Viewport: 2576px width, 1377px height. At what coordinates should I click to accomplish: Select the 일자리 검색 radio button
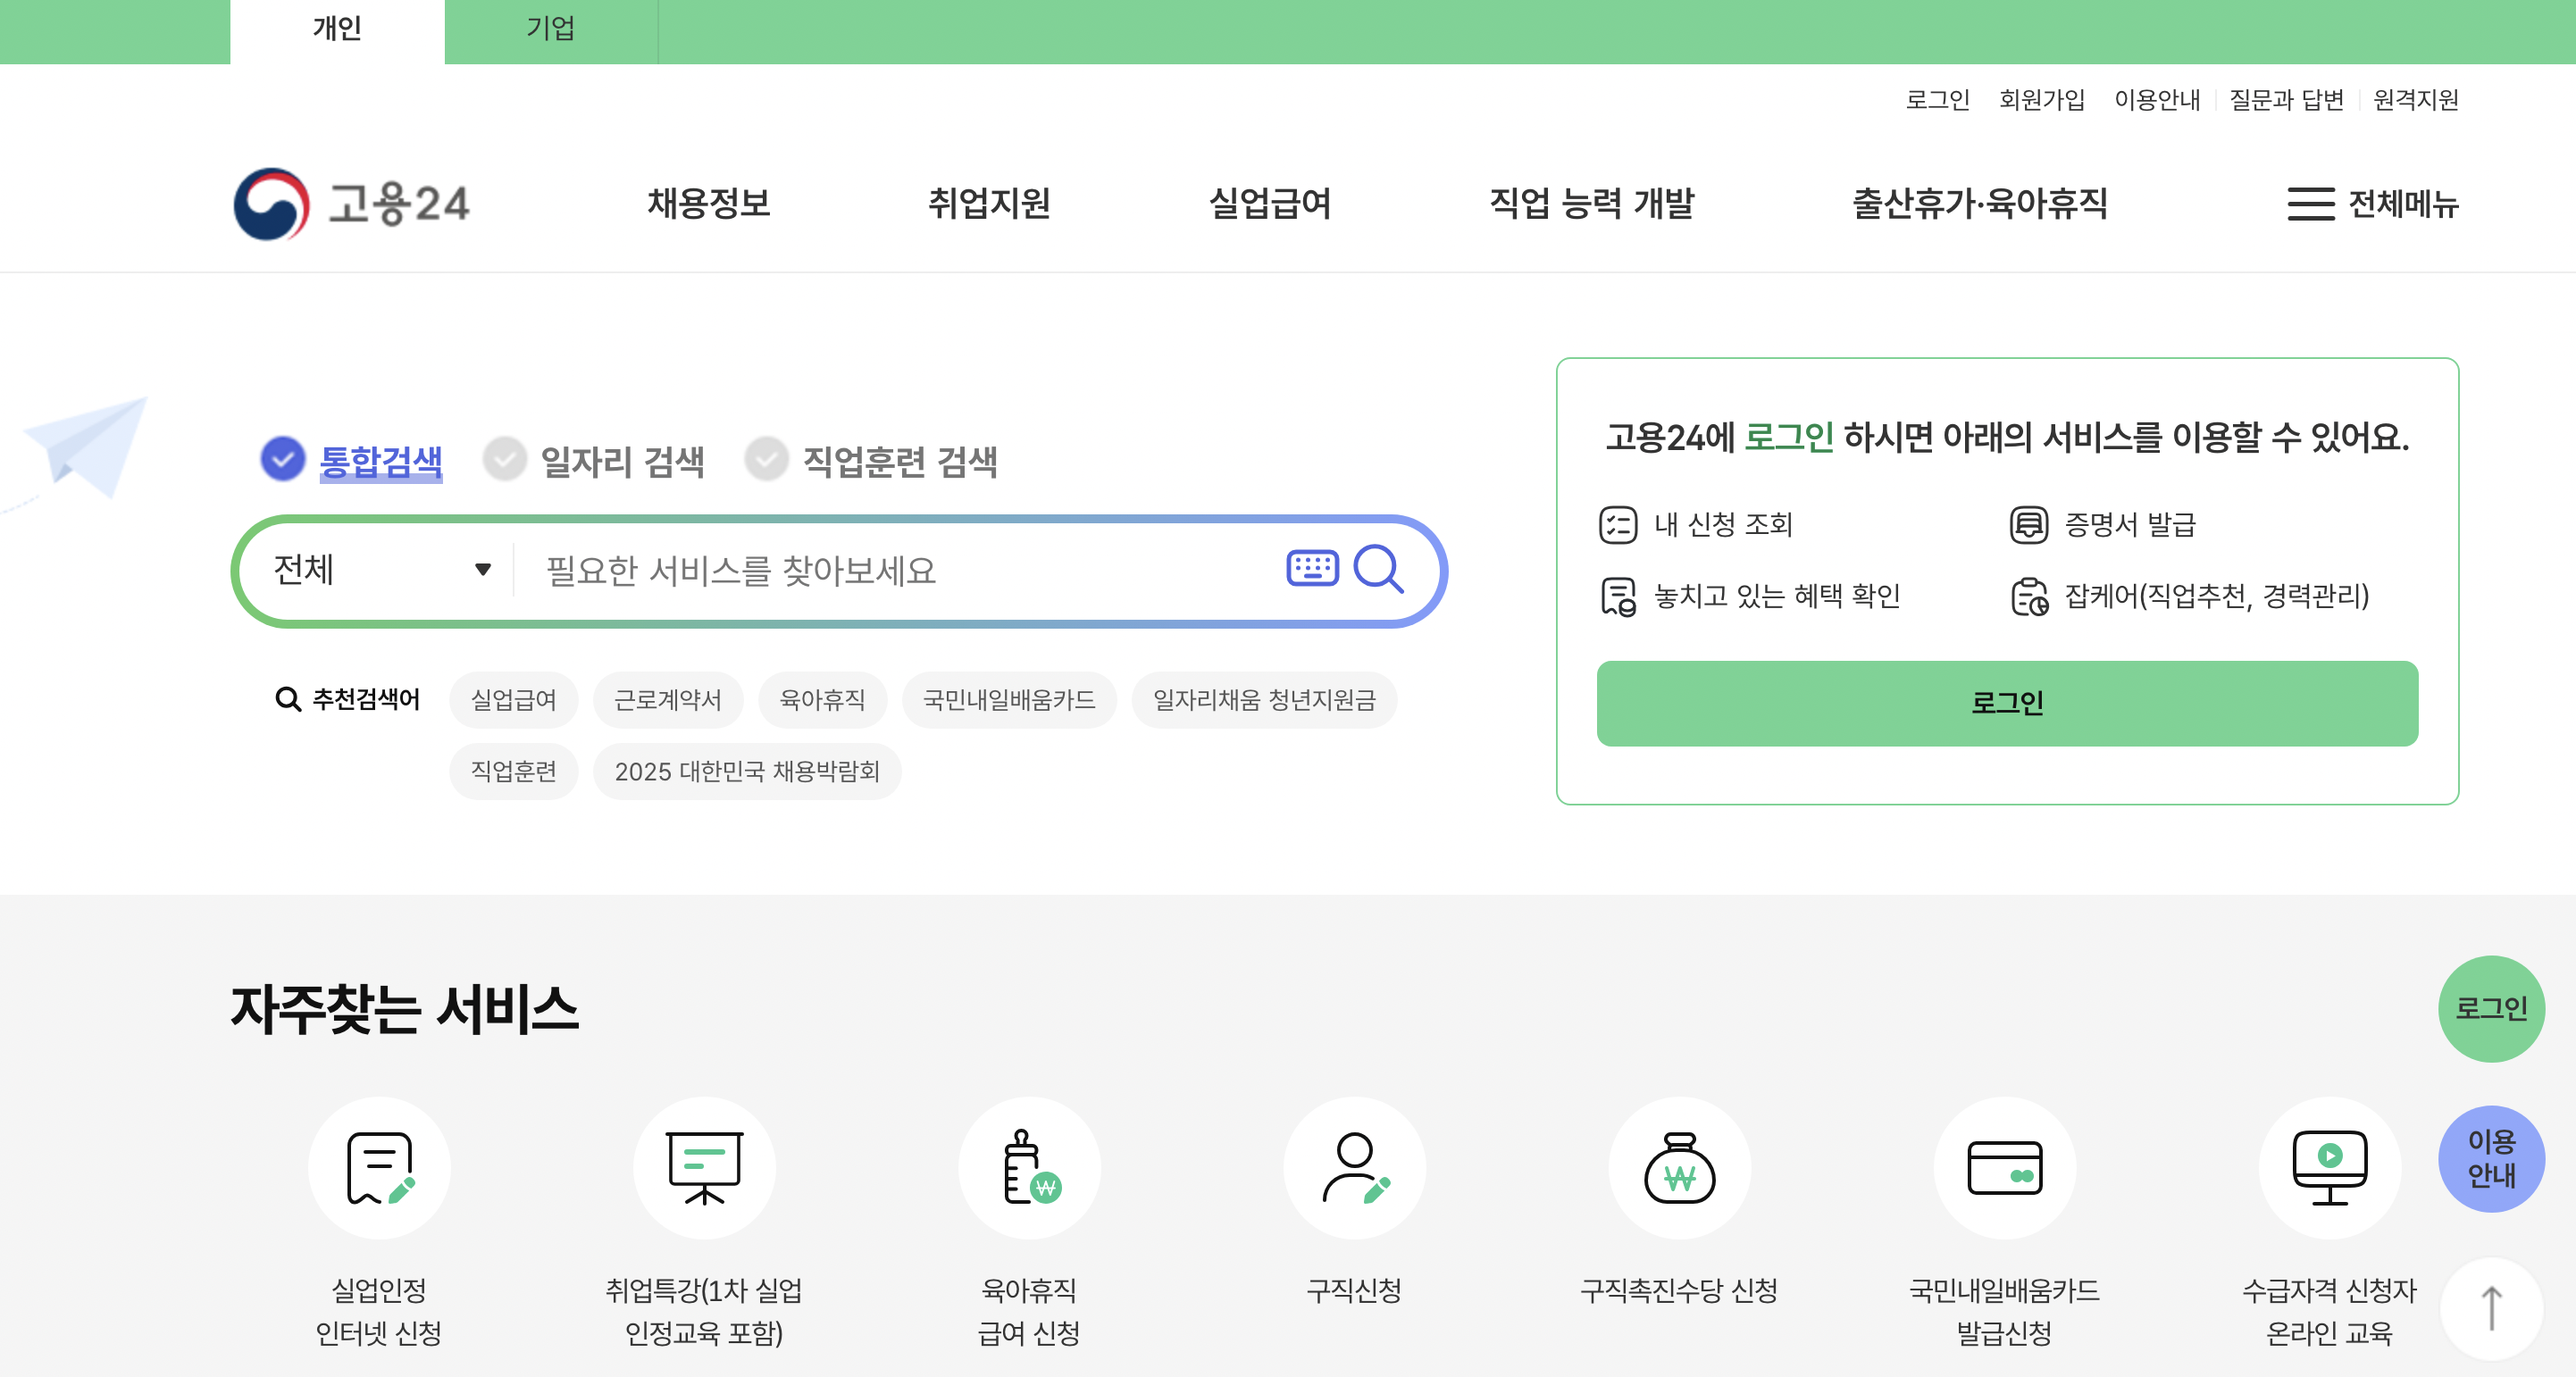pyautogui.click(x=505, y=460)
